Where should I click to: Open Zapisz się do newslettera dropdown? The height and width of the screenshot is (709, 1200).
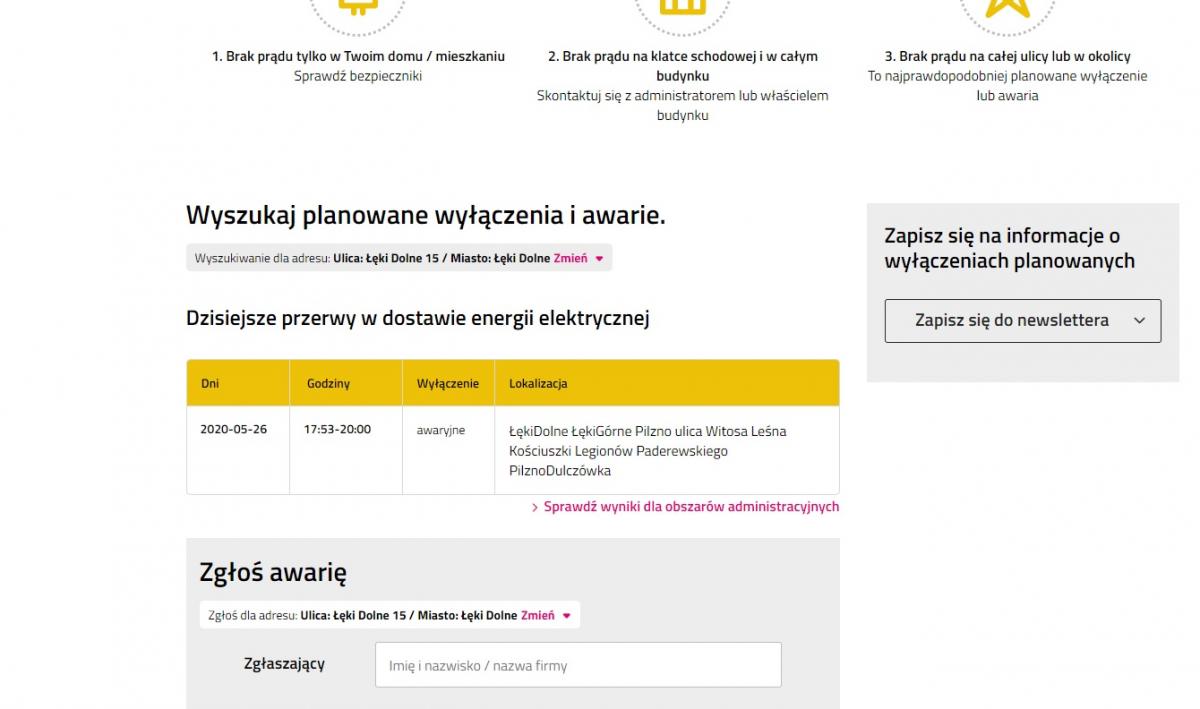1023,321
